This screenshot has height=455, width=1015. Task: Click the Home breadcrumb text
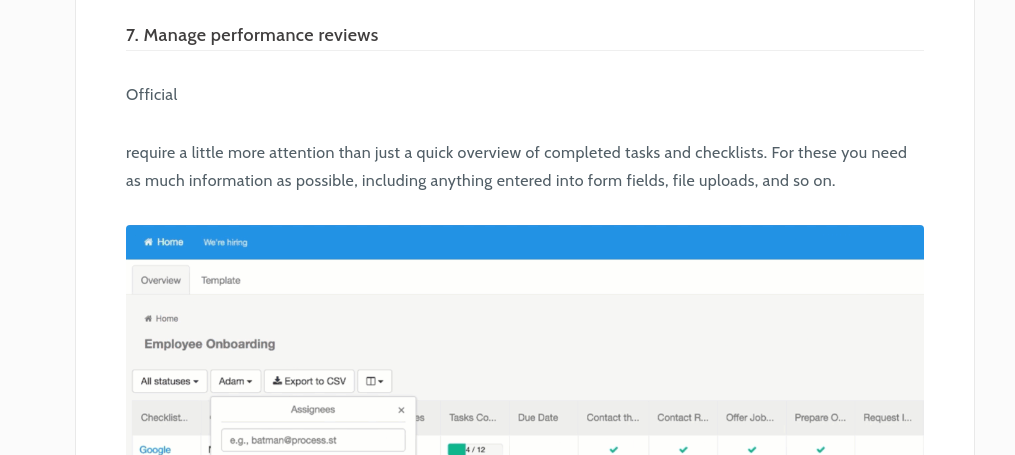167,318
